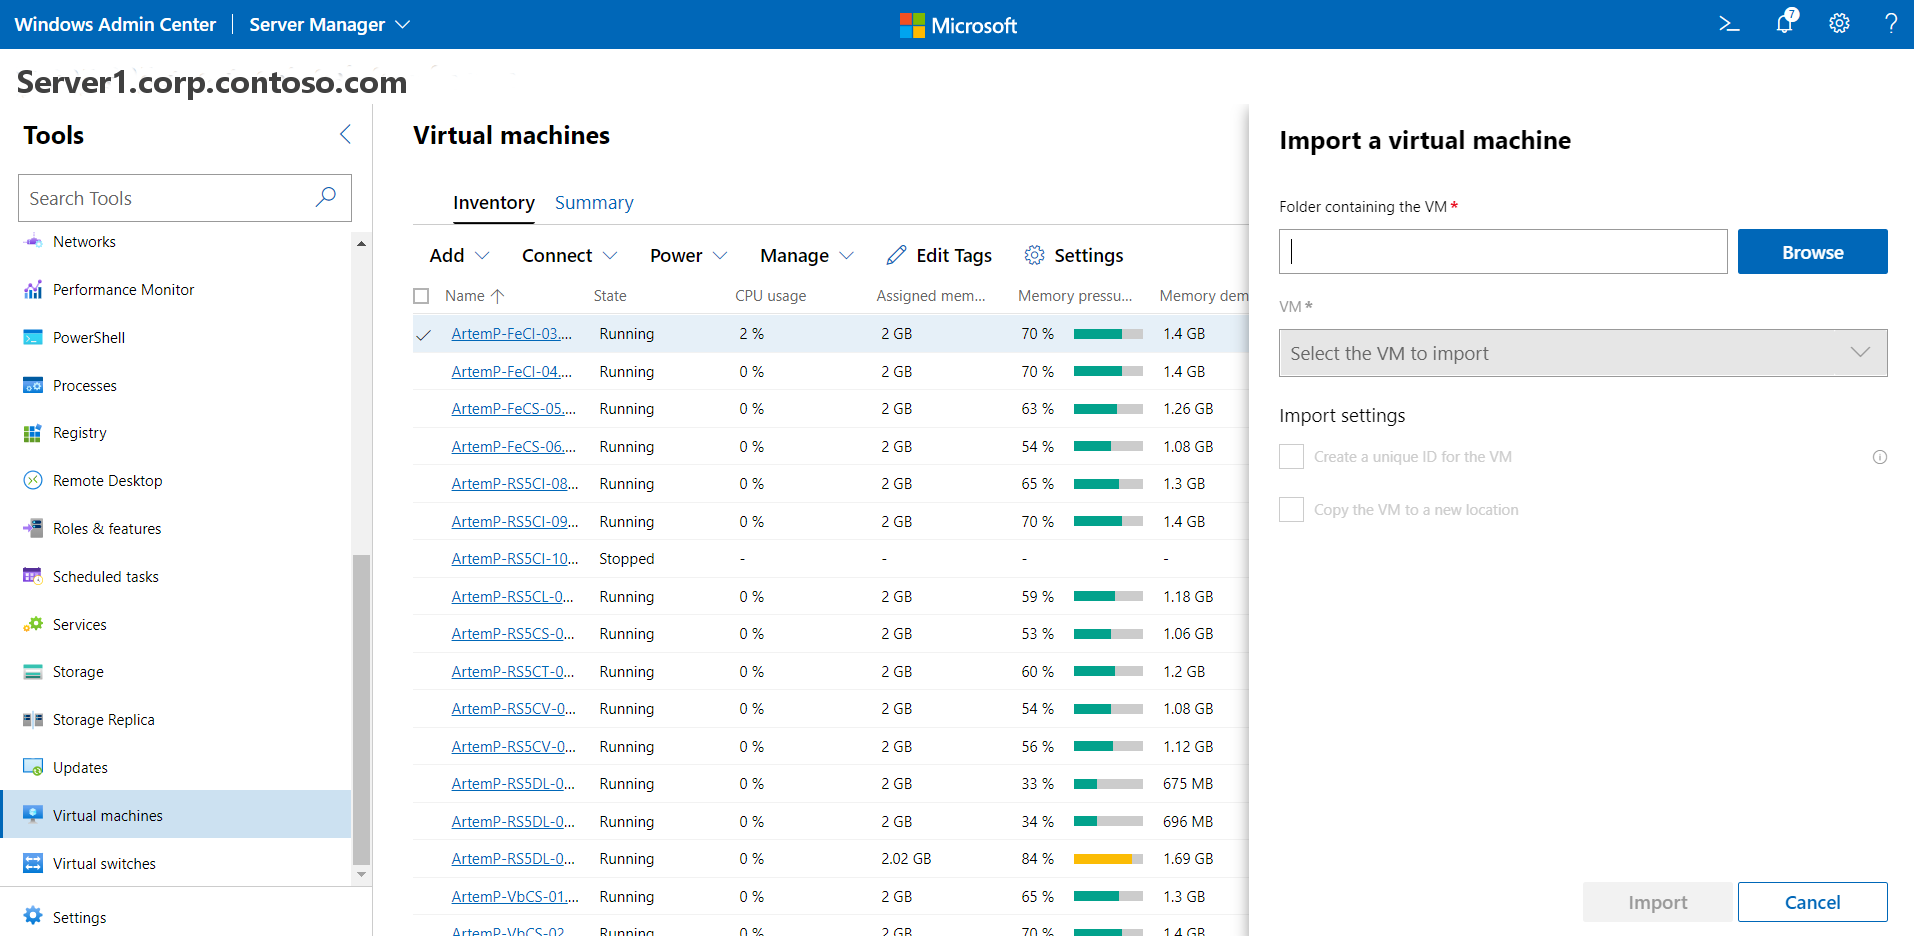
Task: Open the Manage menu
Action: (806, 255)
